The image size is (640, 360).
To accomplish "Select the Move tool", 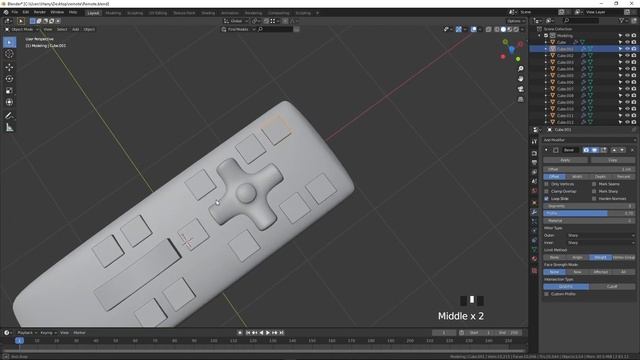I will (x=9, y=67).
